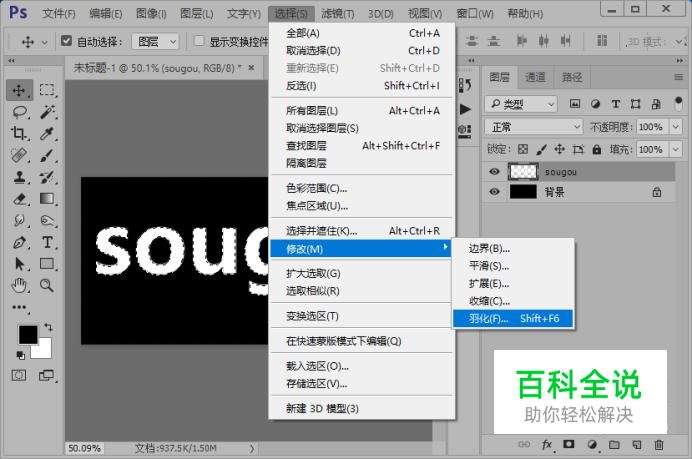Choose 羽化(F) feather option
The width and height of the screenshot is (692, 459).
pos(513,318)
